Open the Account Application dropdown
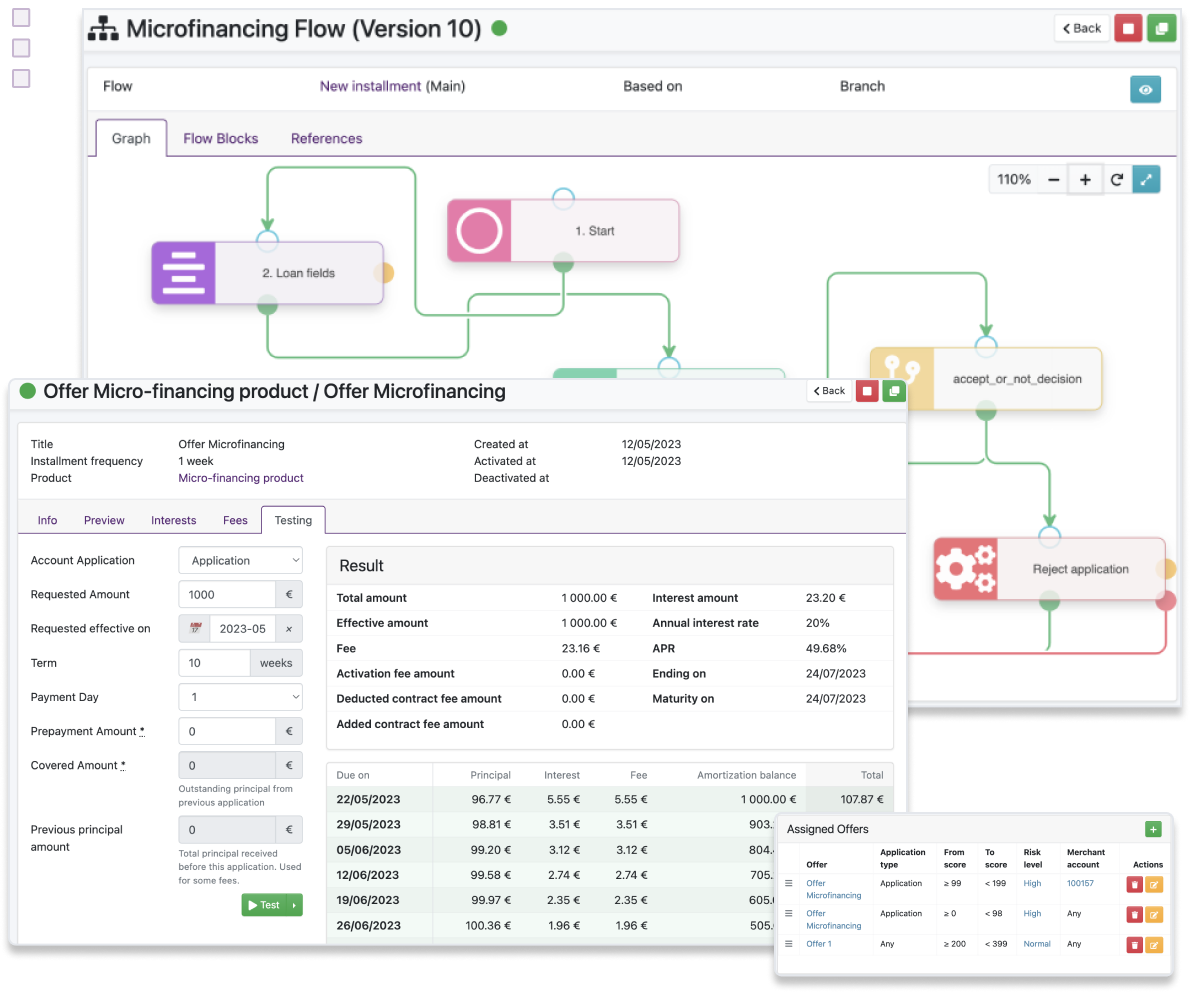 tap(240, 561)
